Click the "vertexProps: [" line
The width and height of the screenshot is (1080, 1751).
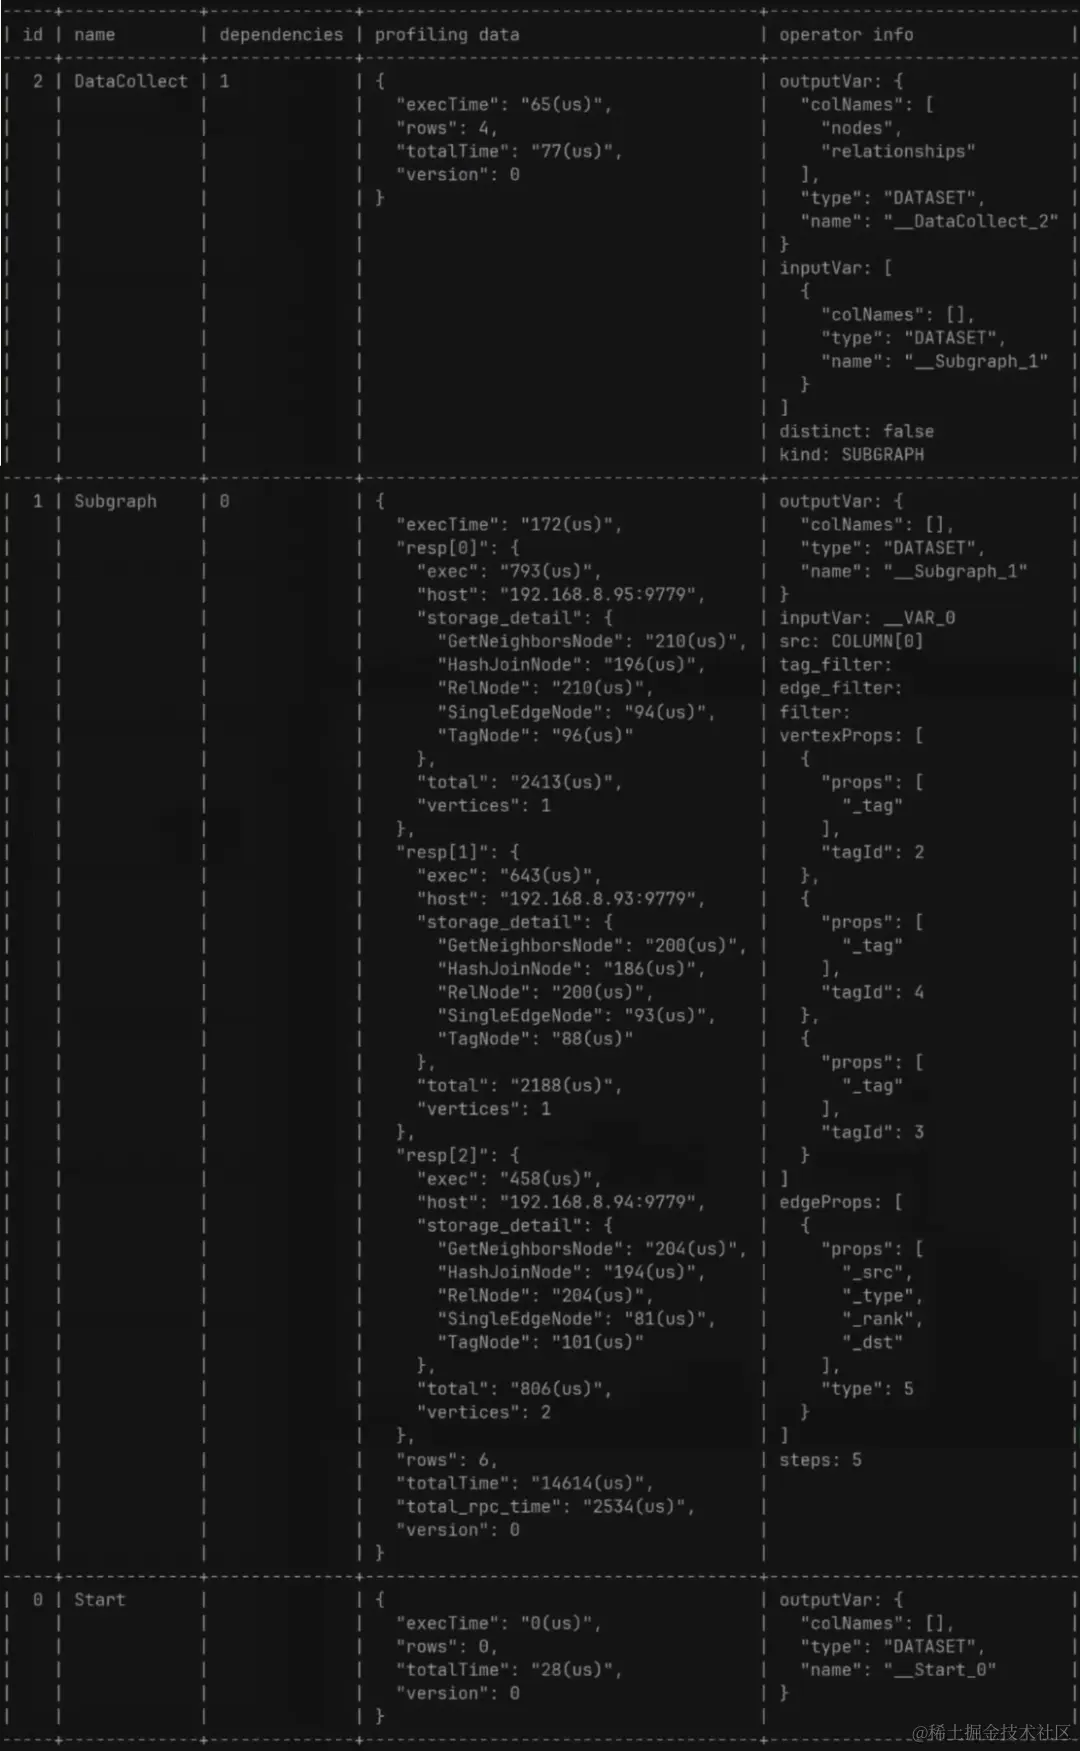851,735
